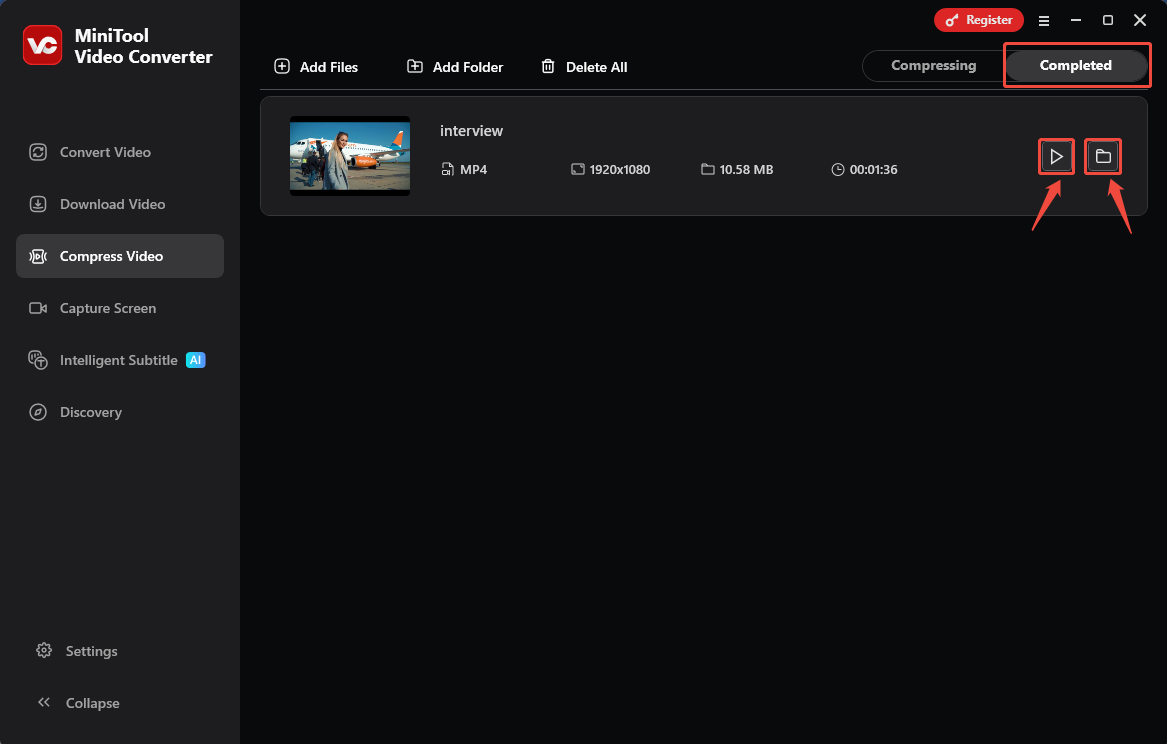Open the Capture Screen feature
The height and width of the screenshot is (744, 1167).
(x=37, y=308)
